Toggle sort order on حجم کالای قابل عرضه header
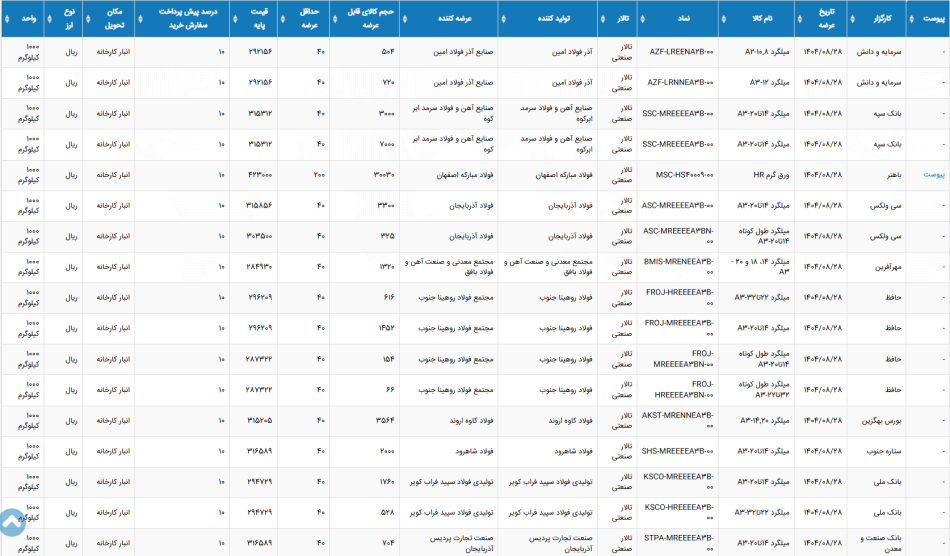The height and width of the screenshot is (556, 950). pyautogui.click(x=366, y=19)
